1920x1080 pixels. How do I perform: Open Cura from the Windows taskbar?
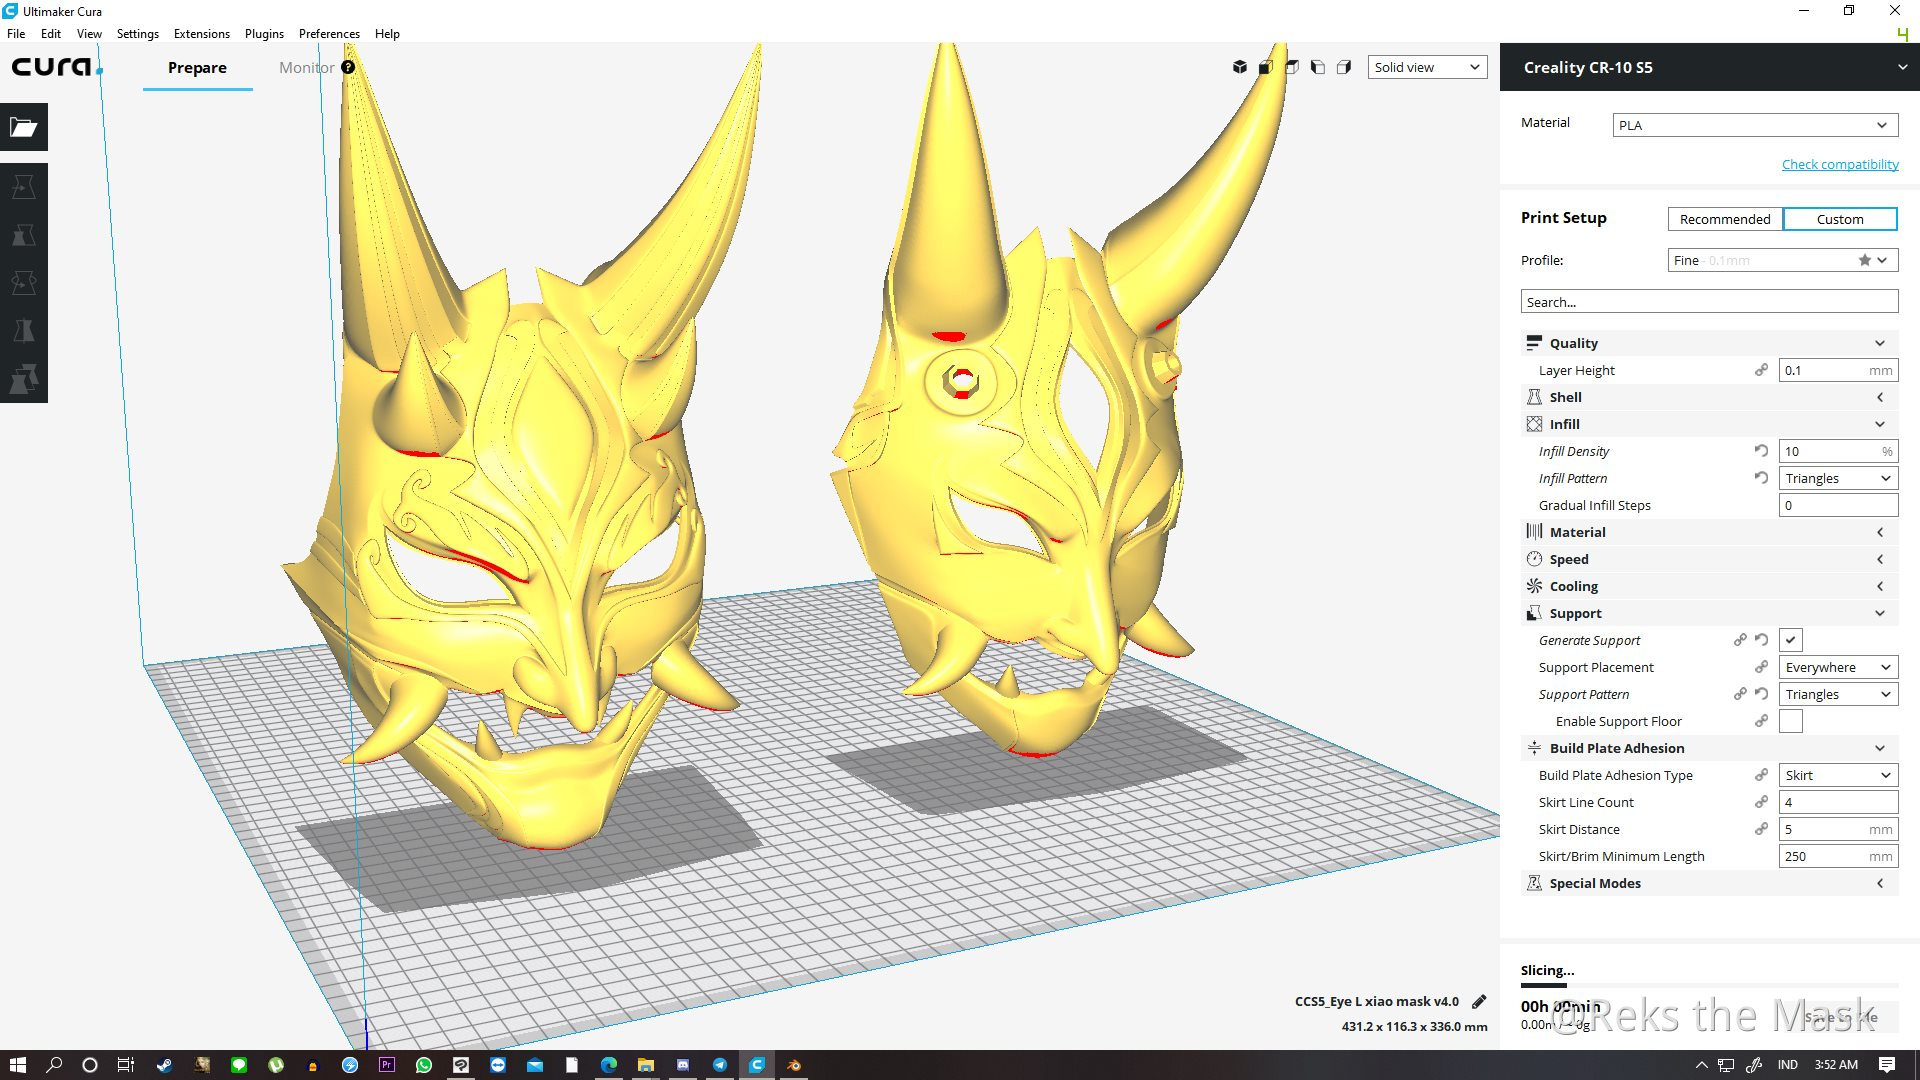(757, 1064)
